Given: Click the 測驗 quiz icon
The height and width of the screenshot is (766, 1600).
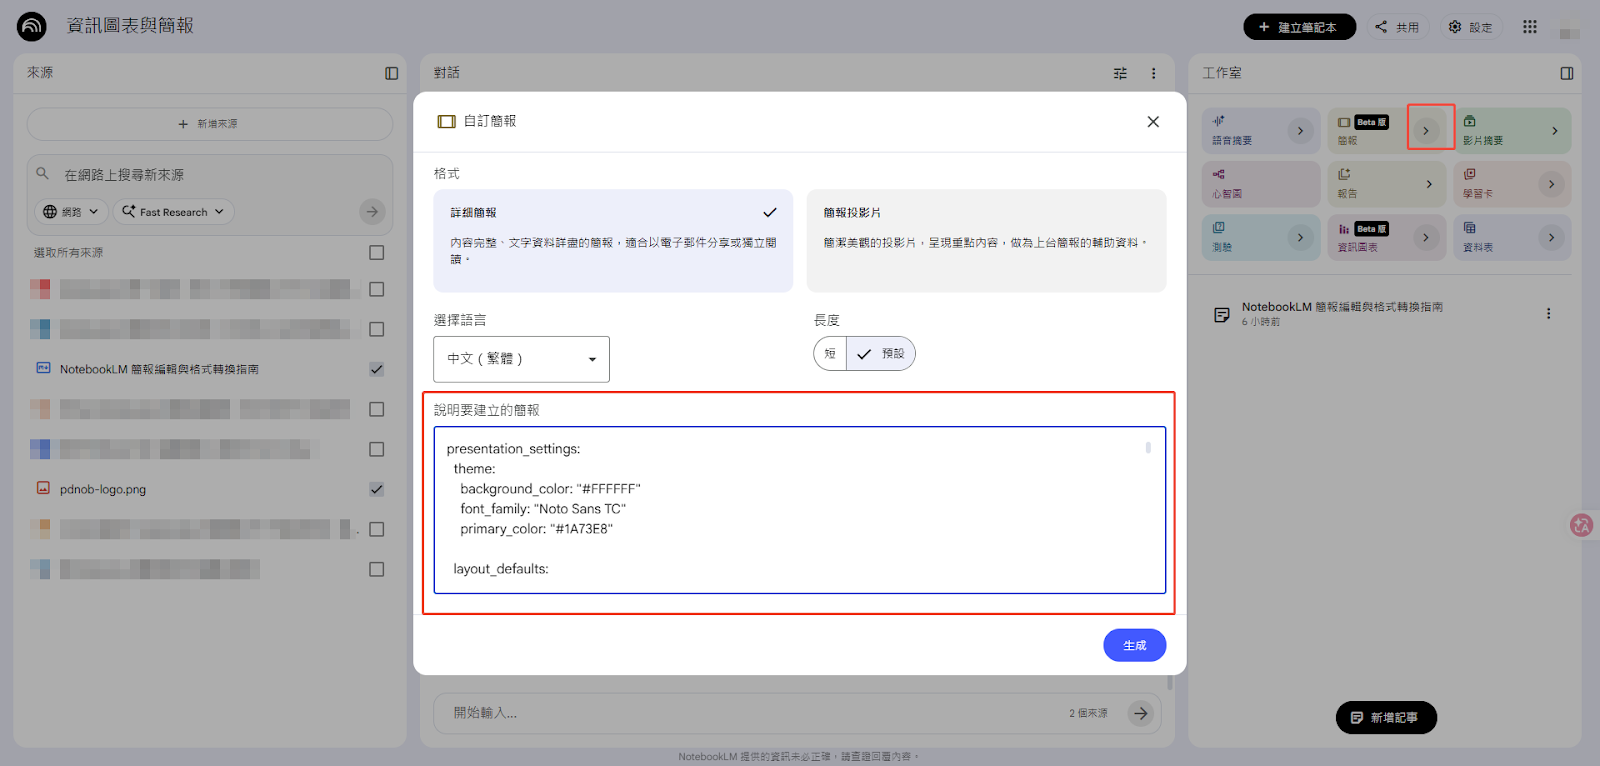Looking at the screenshot, I should pos(1218,228).
